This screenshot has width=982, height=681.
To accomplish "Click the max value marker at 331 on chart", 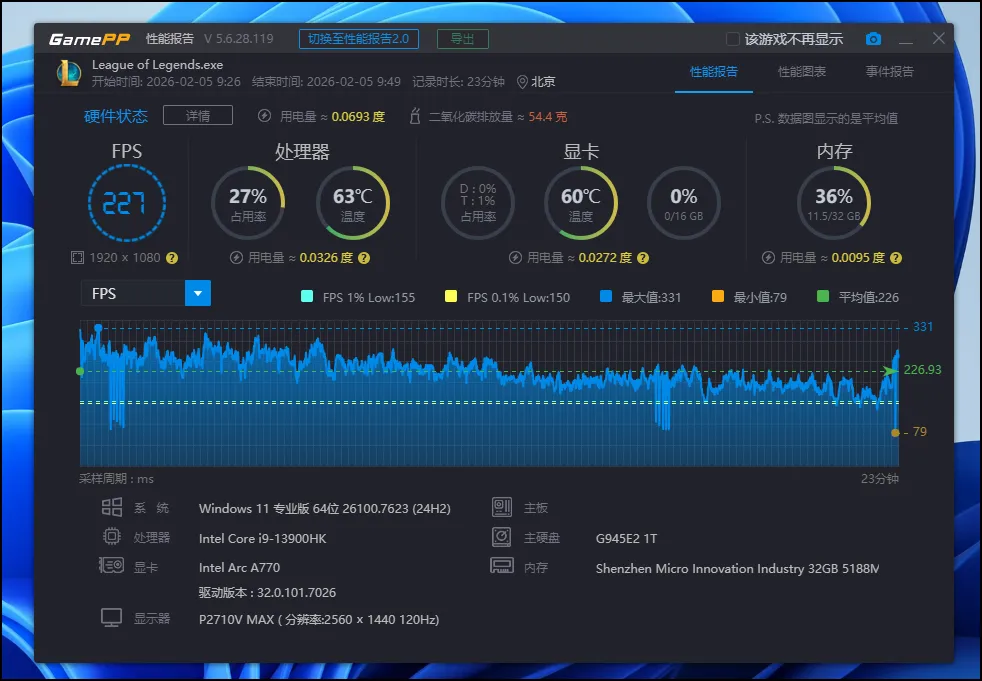I will click(x=98, y=328).
